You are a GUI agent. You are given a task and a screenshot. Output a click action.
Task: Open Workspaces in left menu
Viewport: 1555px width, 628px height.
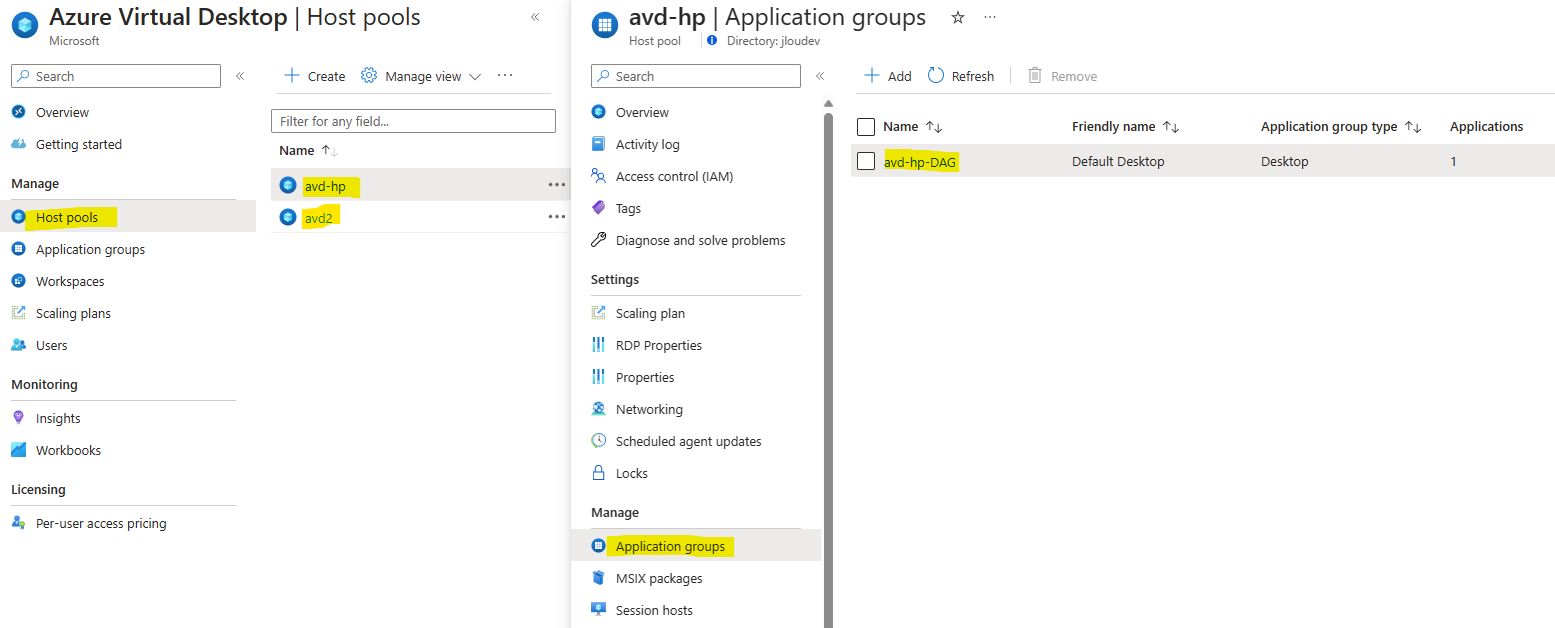coord(70,281)
